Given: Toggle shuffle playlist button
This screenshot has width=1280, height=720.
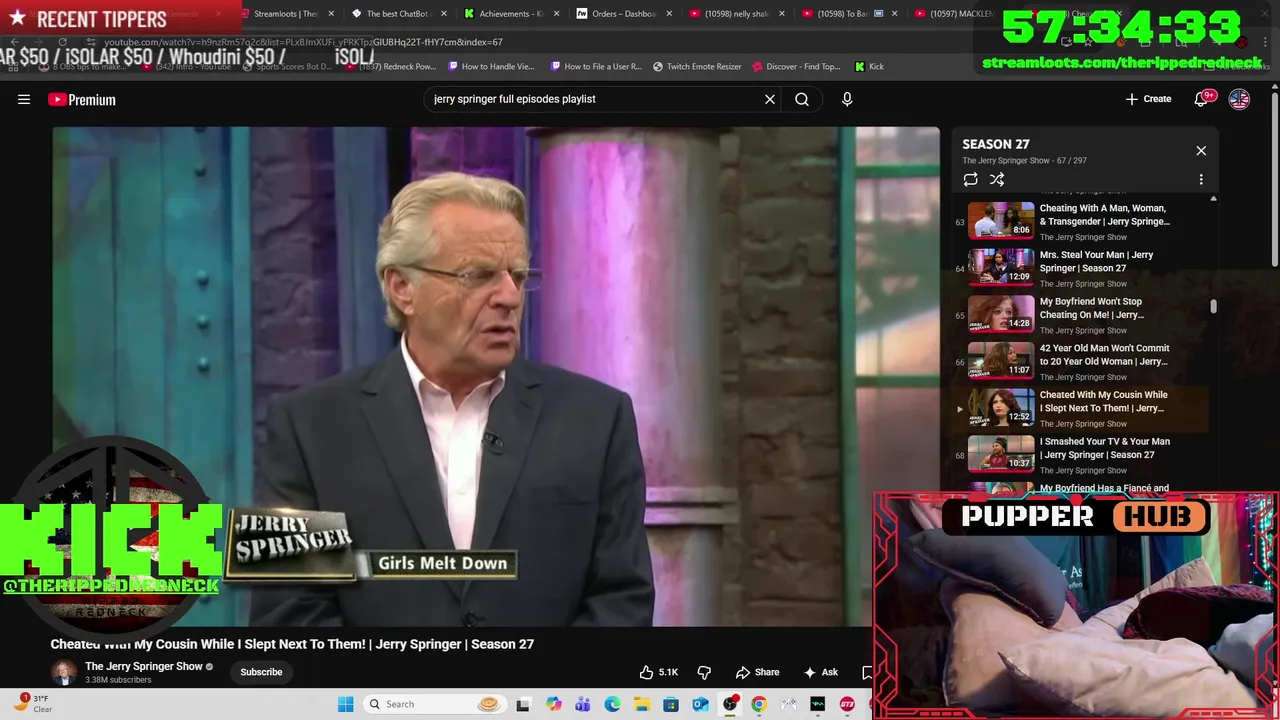Looking at the screenshot, I should 997,180.
